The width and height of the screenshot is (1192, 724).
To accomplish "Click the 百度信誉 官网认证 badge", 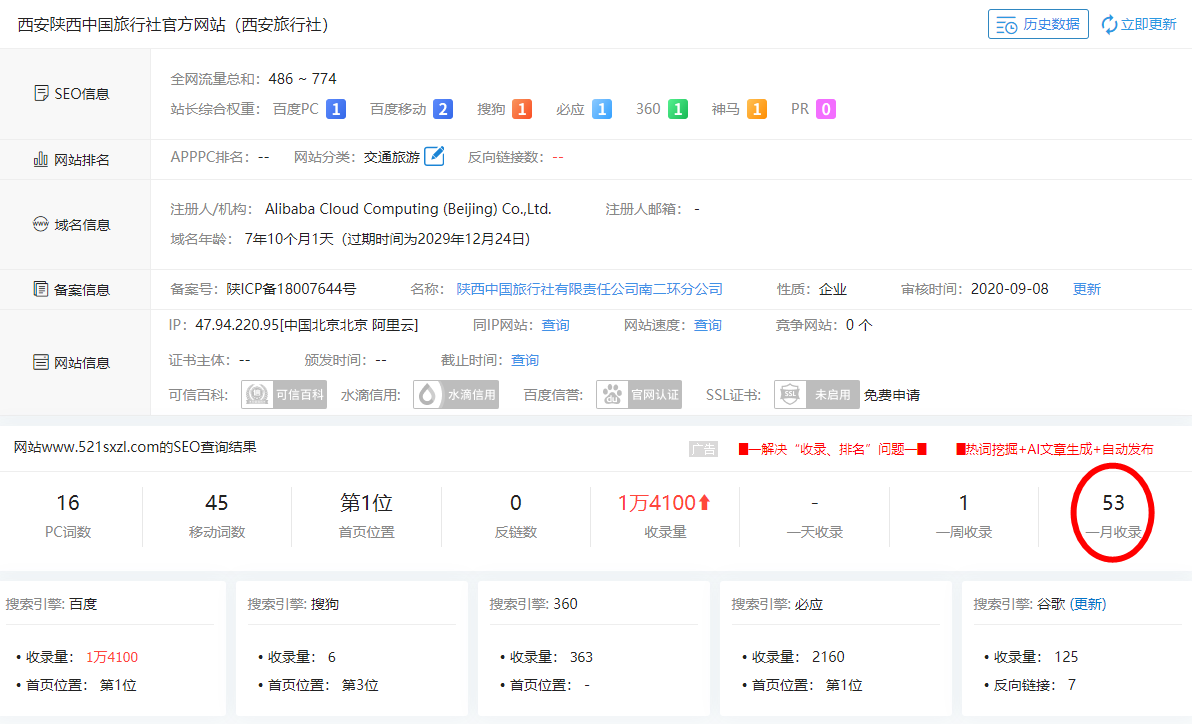I will [639, 395].
